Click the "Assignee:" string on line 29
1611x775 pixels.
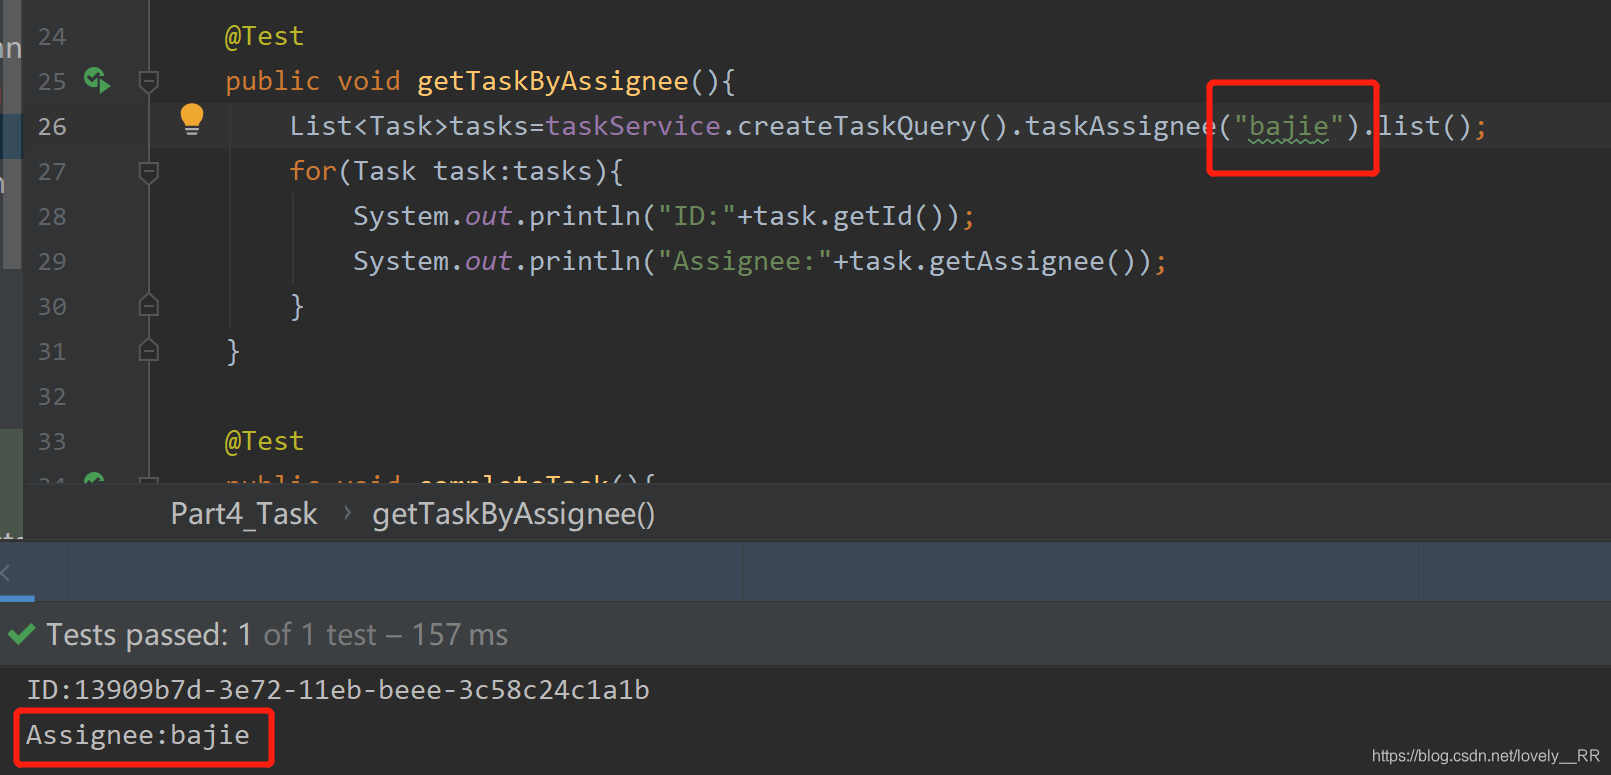[745, 261]
